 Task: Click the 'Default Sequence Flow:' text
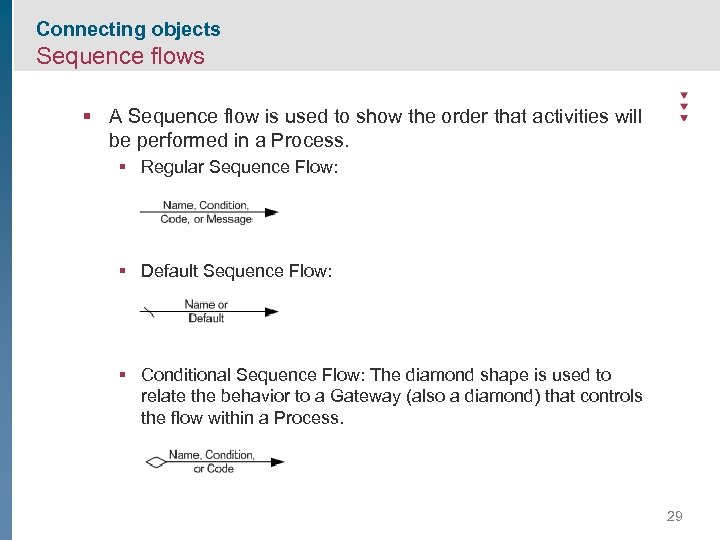(x=236, y=271)
